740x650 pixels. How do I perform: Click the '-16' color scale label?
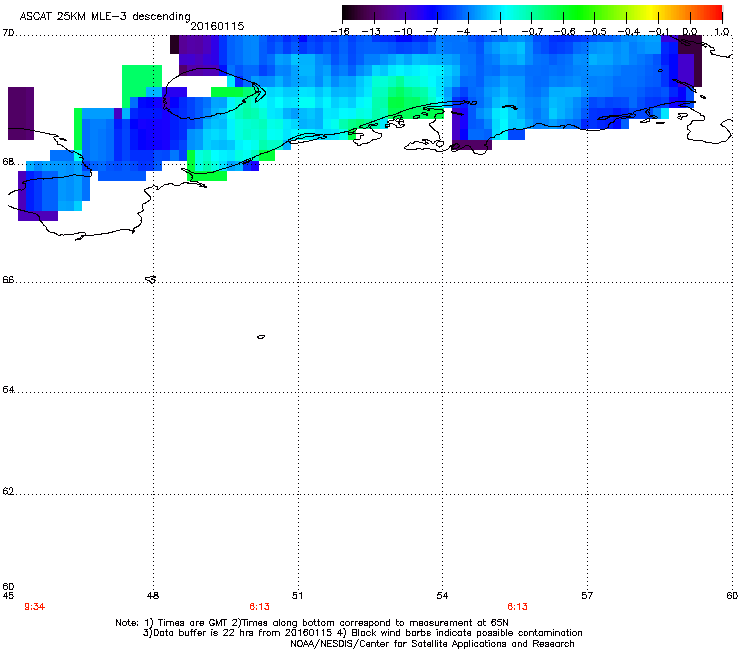(x=339, y=32)
